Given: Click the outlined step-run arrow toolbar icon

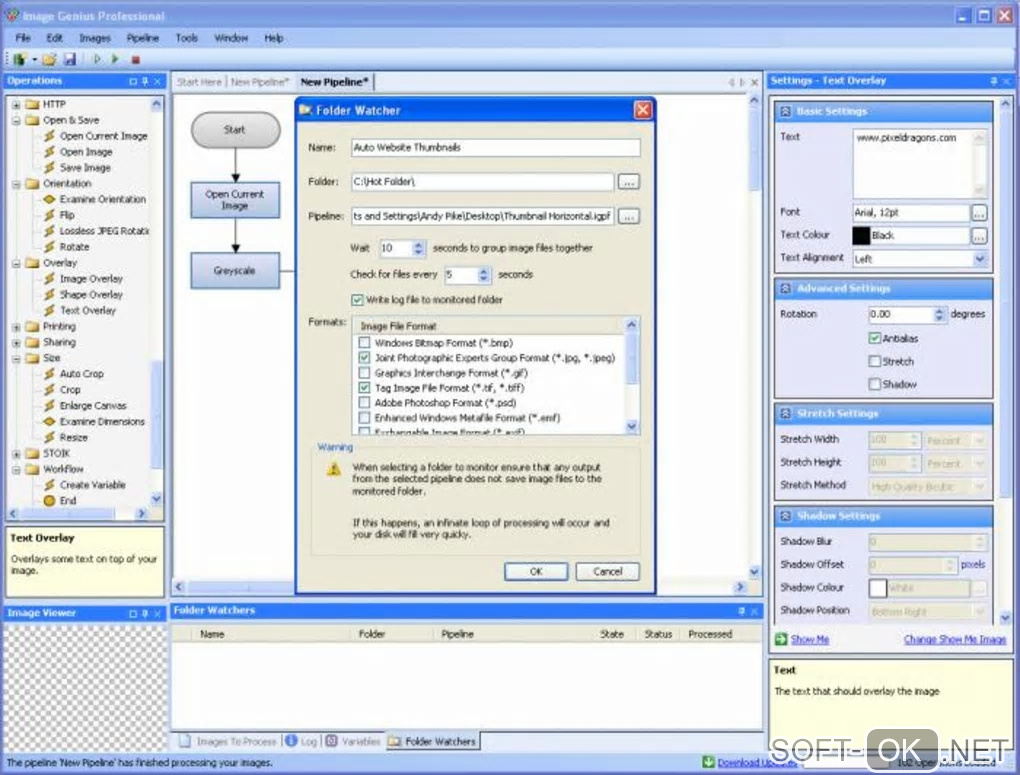Looking at the screenshot, I should pyautogui.click(x=97, y=59).
